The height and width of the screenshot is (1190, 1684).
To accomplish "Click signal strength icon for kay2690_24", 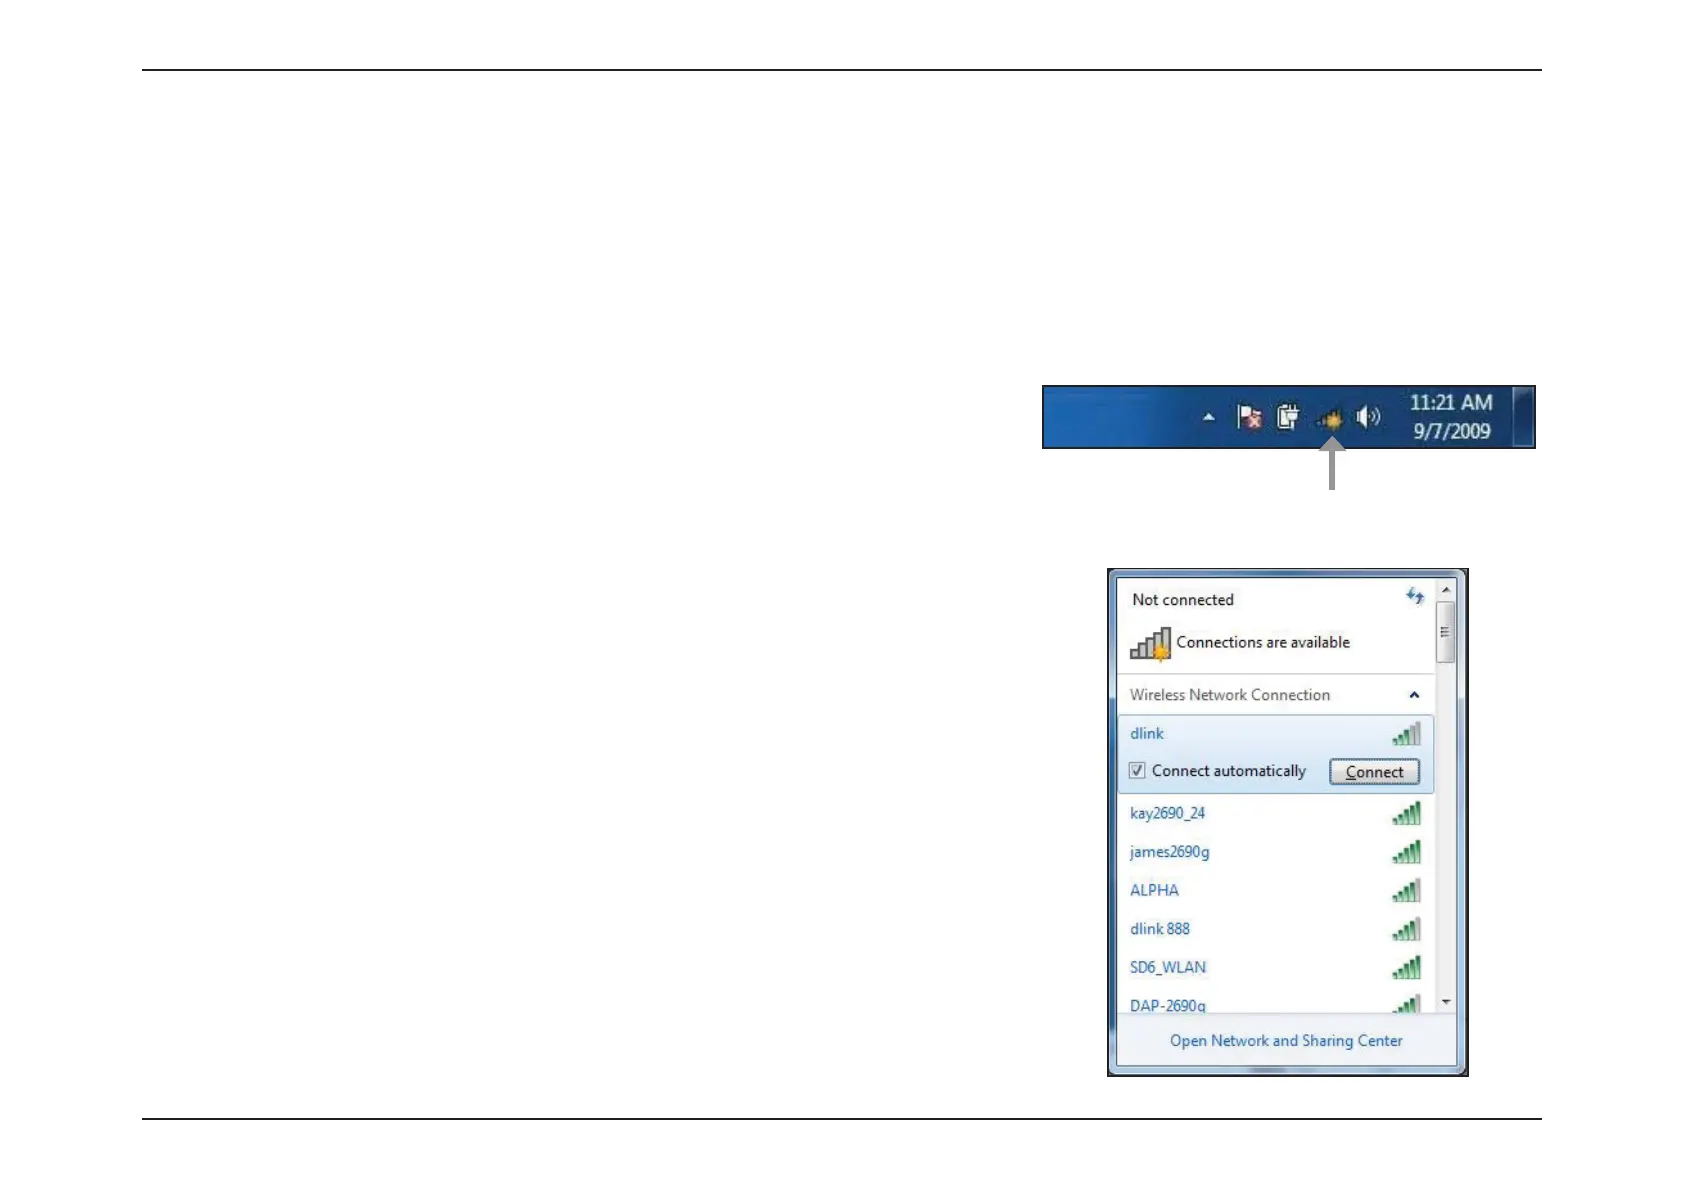I will click(1406, 813).
